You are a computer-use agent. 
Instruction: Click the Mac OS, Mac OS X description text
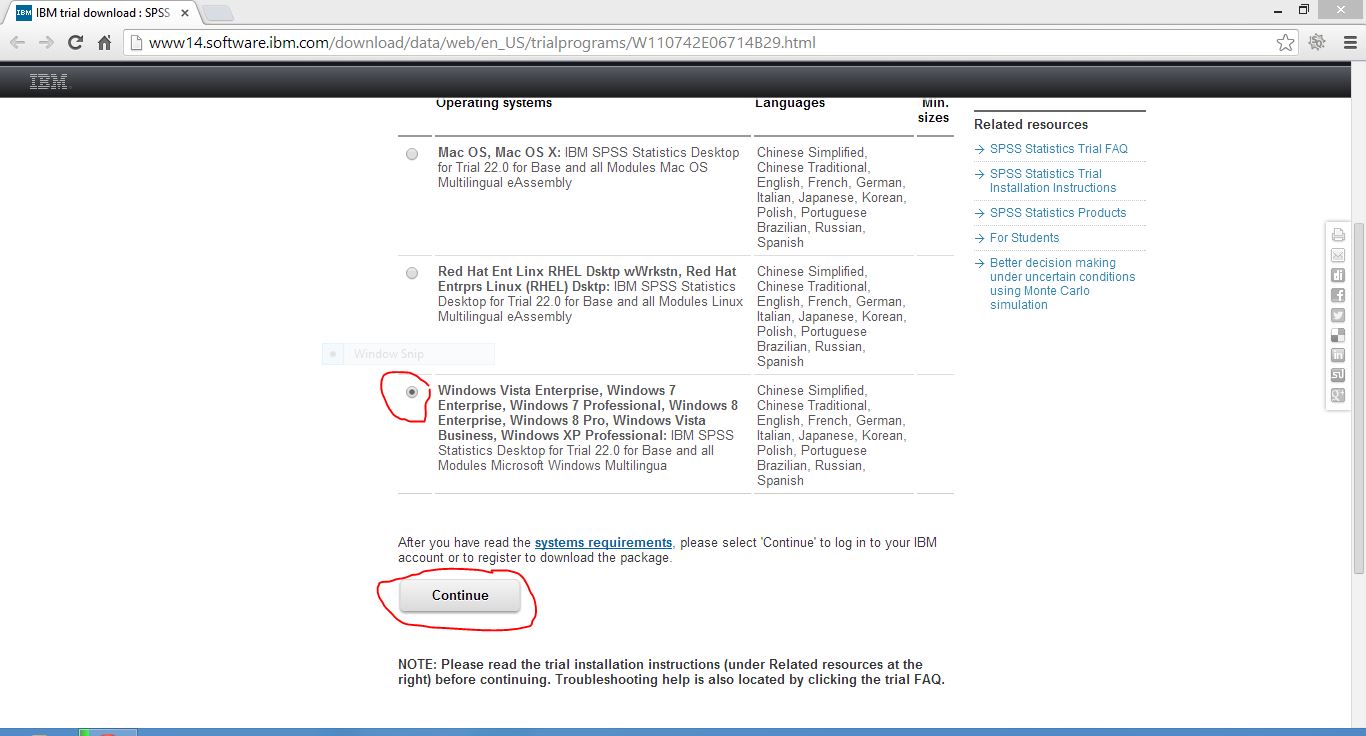[x=589, y=168]
